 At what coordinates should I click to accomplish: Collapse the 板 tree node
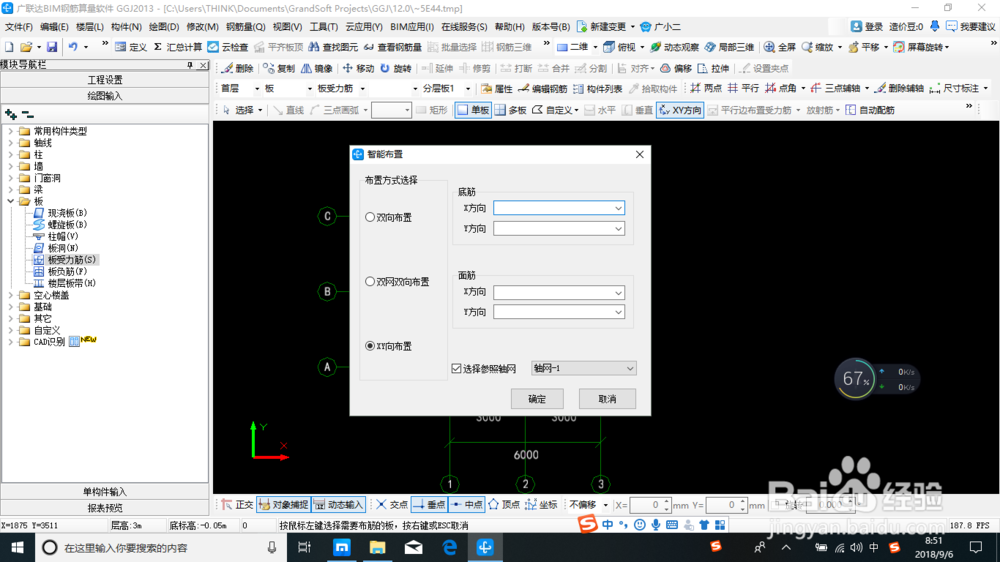(10, 201)
